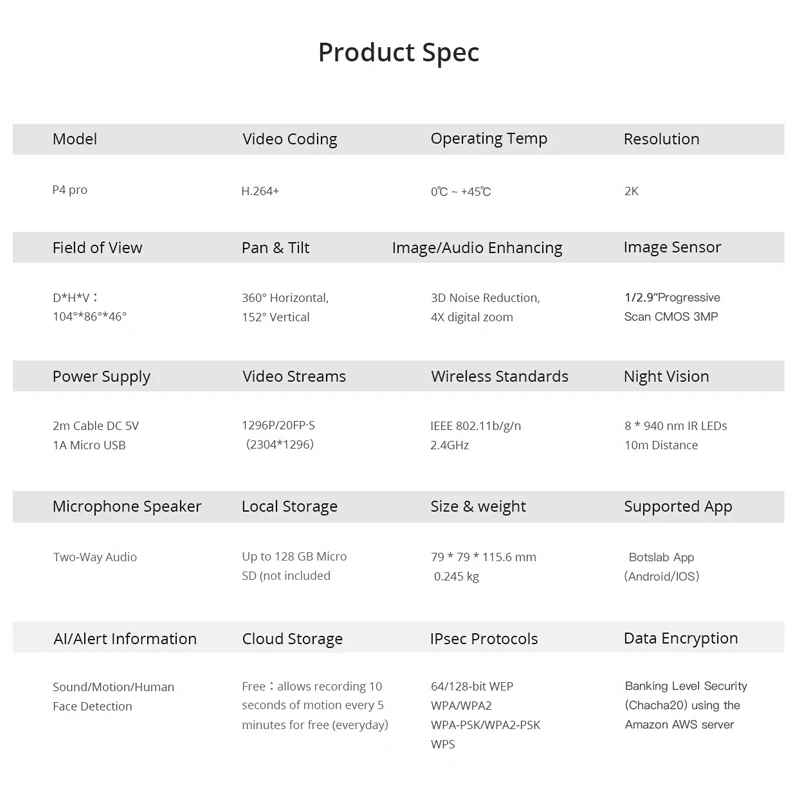Click the Image Sensor header
The height and width of the screenshot is (800, 800).
[x=672, y=247]
